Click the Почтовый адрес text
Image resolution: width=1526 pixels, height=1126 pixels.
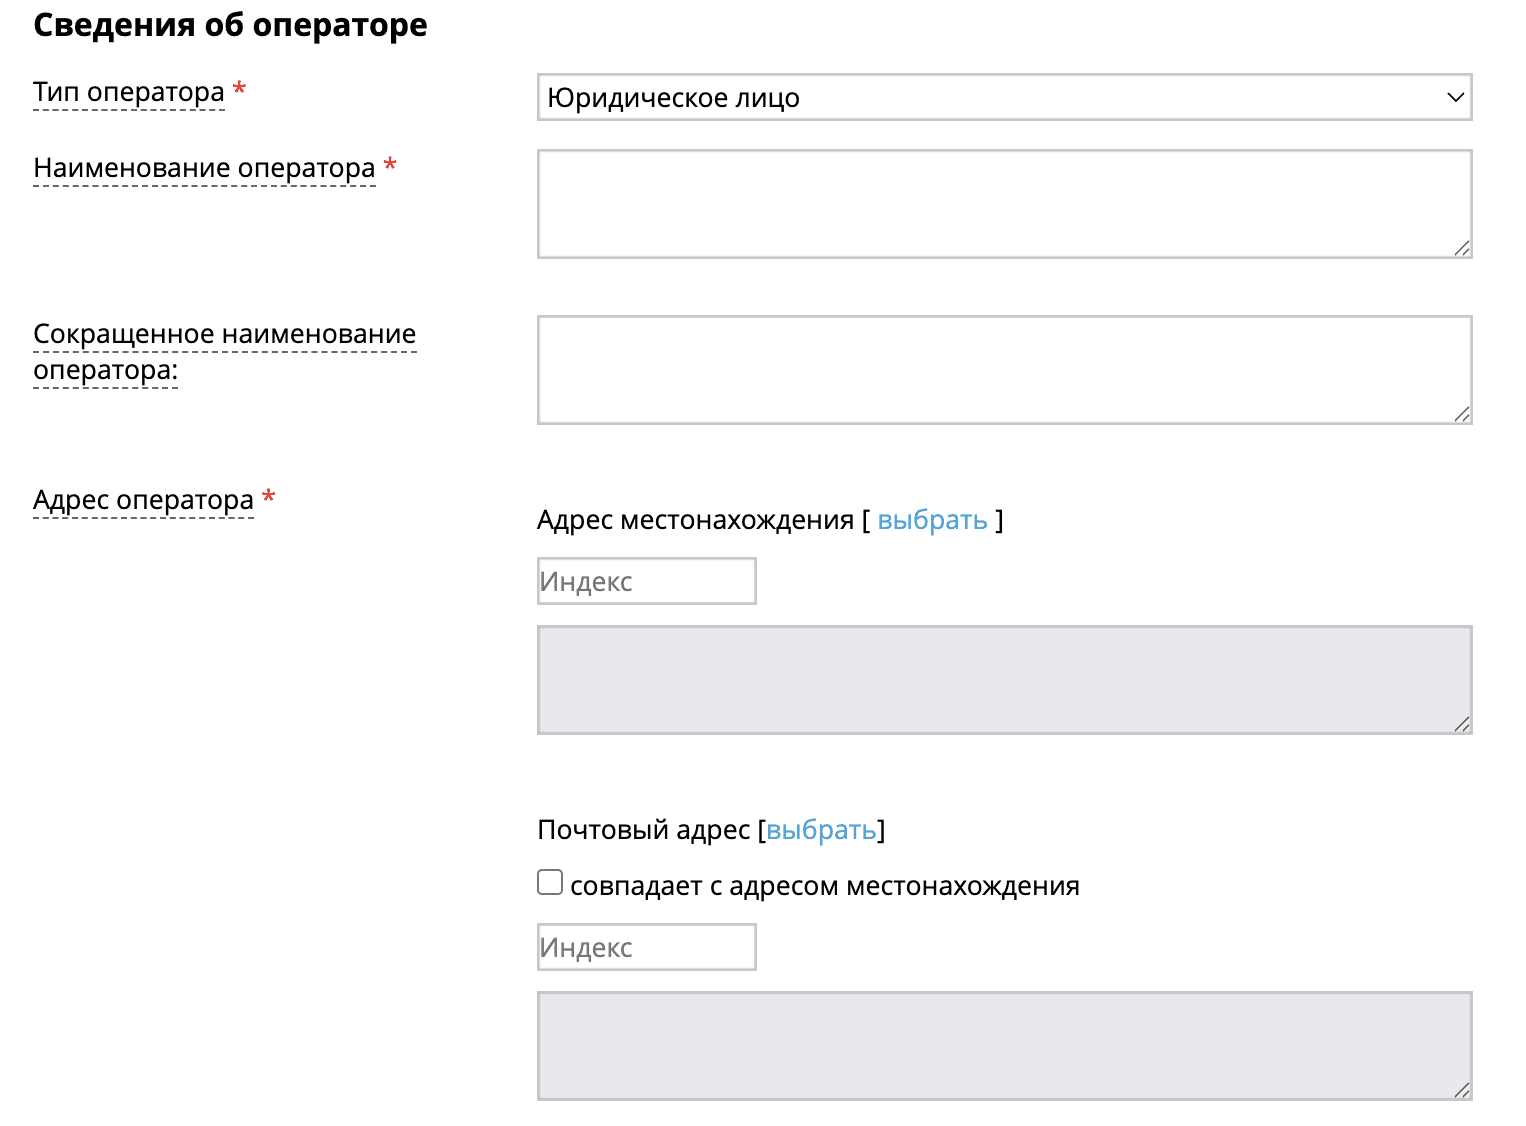(643, 830)
